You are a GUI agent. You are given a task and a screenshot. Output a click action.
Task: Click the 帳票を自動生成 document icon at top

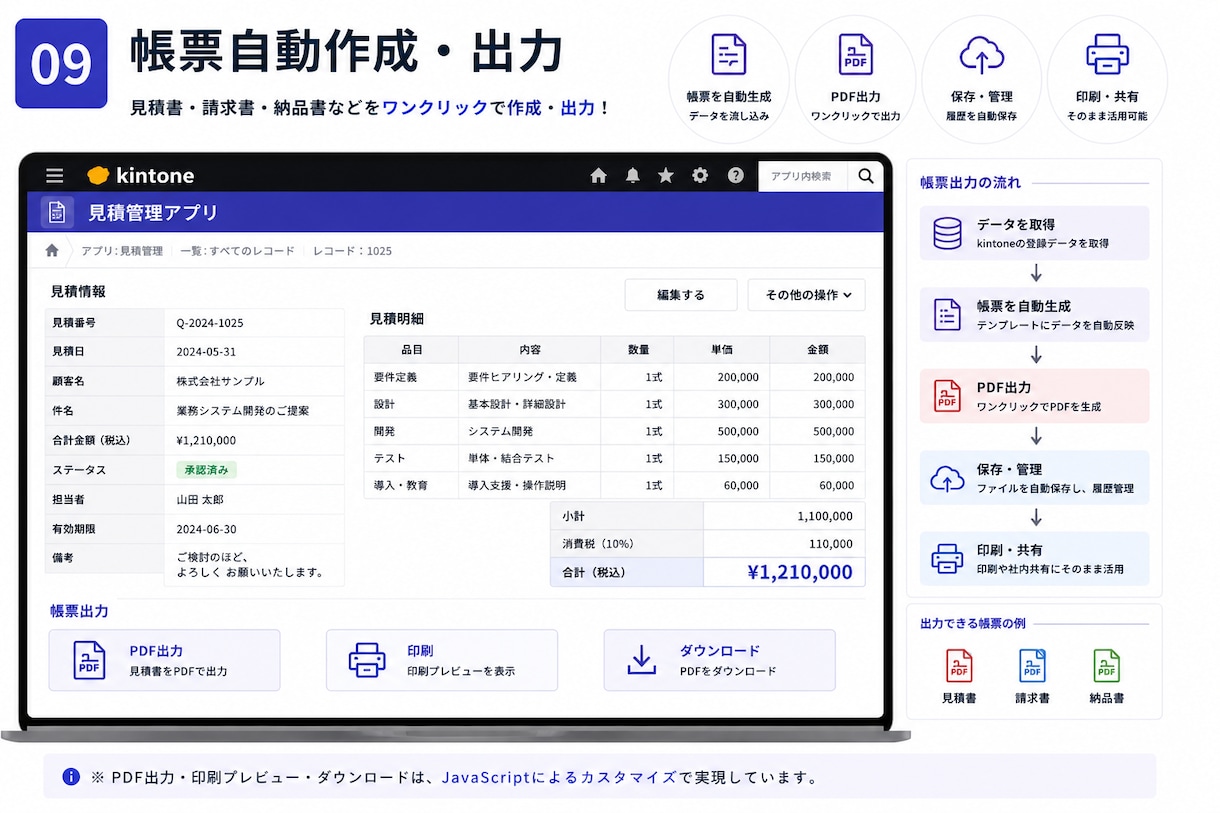729,54
